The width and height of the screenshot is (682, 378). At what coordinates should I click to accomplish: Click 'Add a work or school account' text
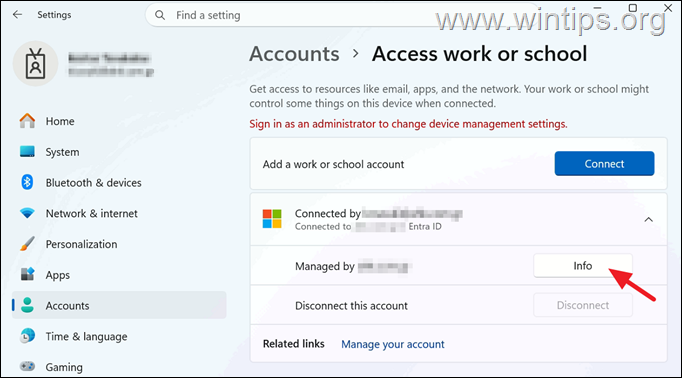pyautogui.click(x=333, y=164)
